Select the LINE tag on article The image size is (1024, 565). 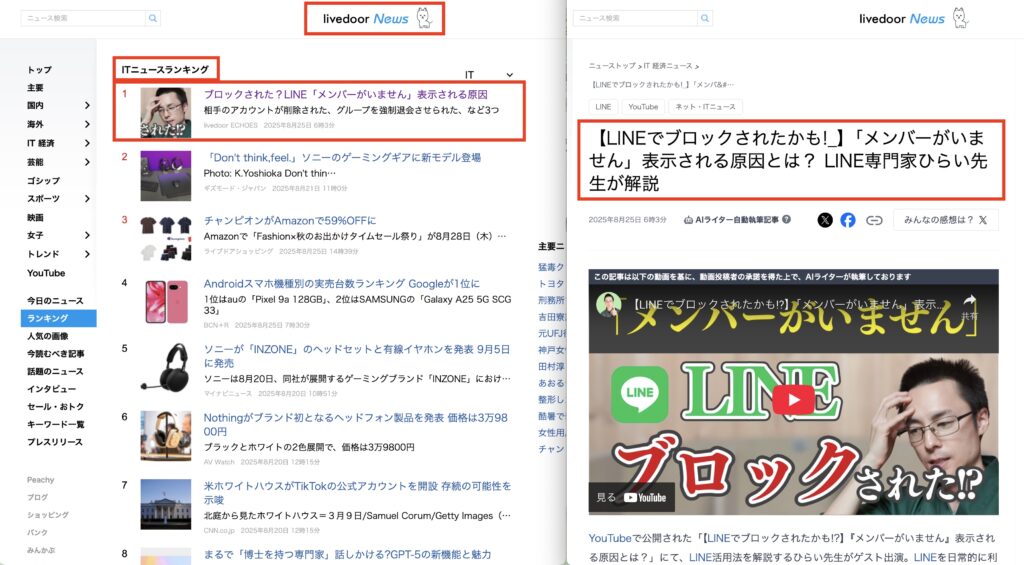pos(603,106)
